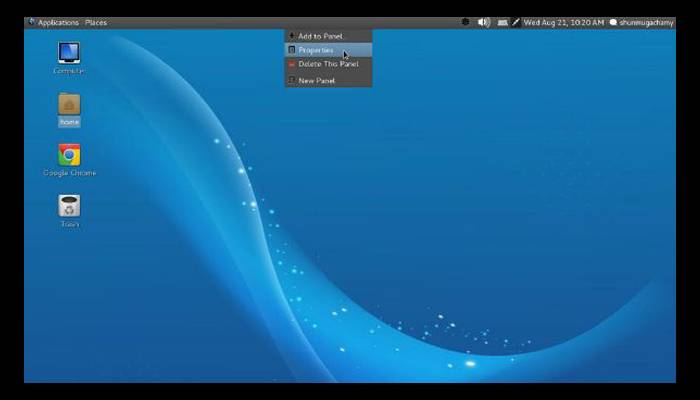
Task: Click the Properties entry icon
Action: [x=292, y=50]
